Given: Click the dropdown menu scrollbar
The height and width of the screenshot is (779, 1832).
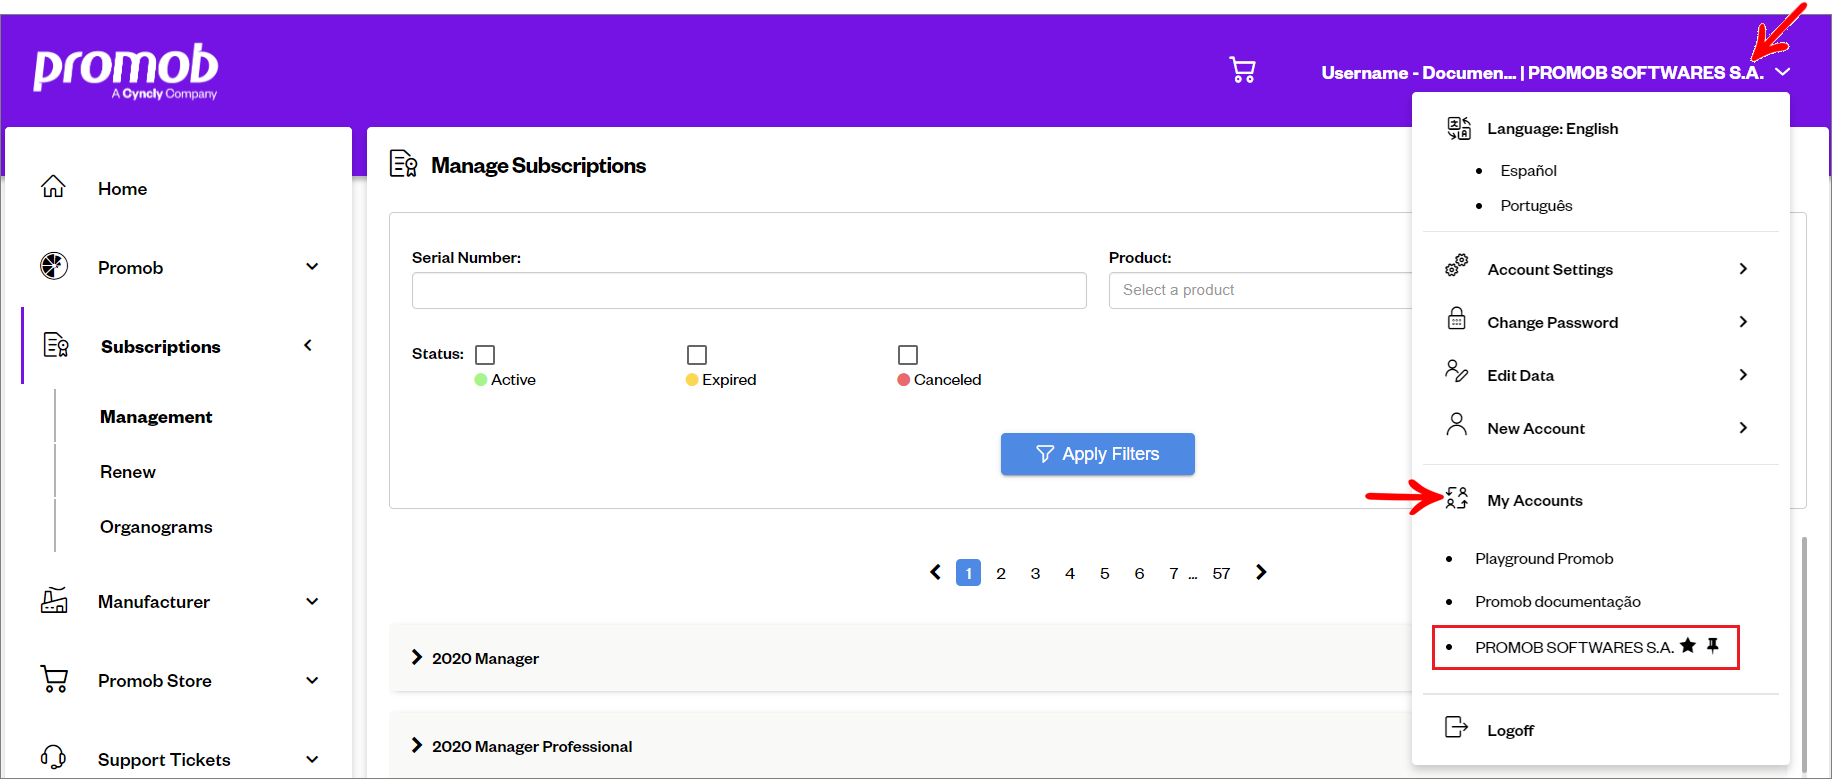Looking at the screenshot, I should [x=1804, y=655].
